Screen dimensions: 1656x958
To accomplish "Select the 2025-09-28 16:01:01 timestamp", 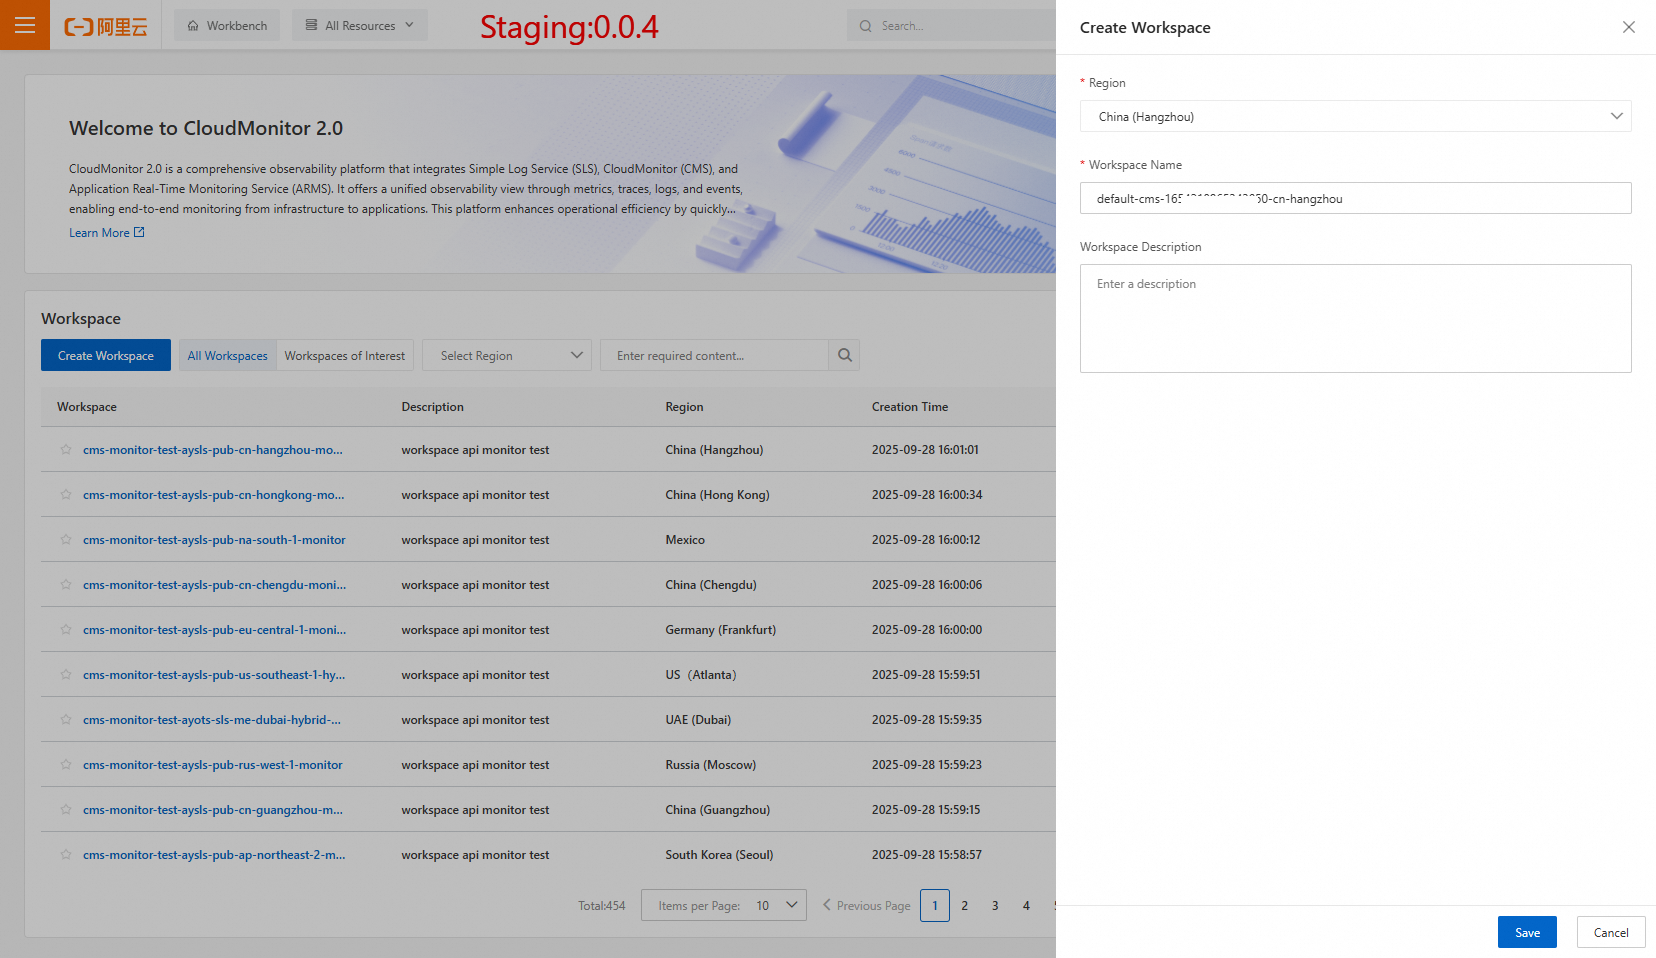I will tap(925, 450).
